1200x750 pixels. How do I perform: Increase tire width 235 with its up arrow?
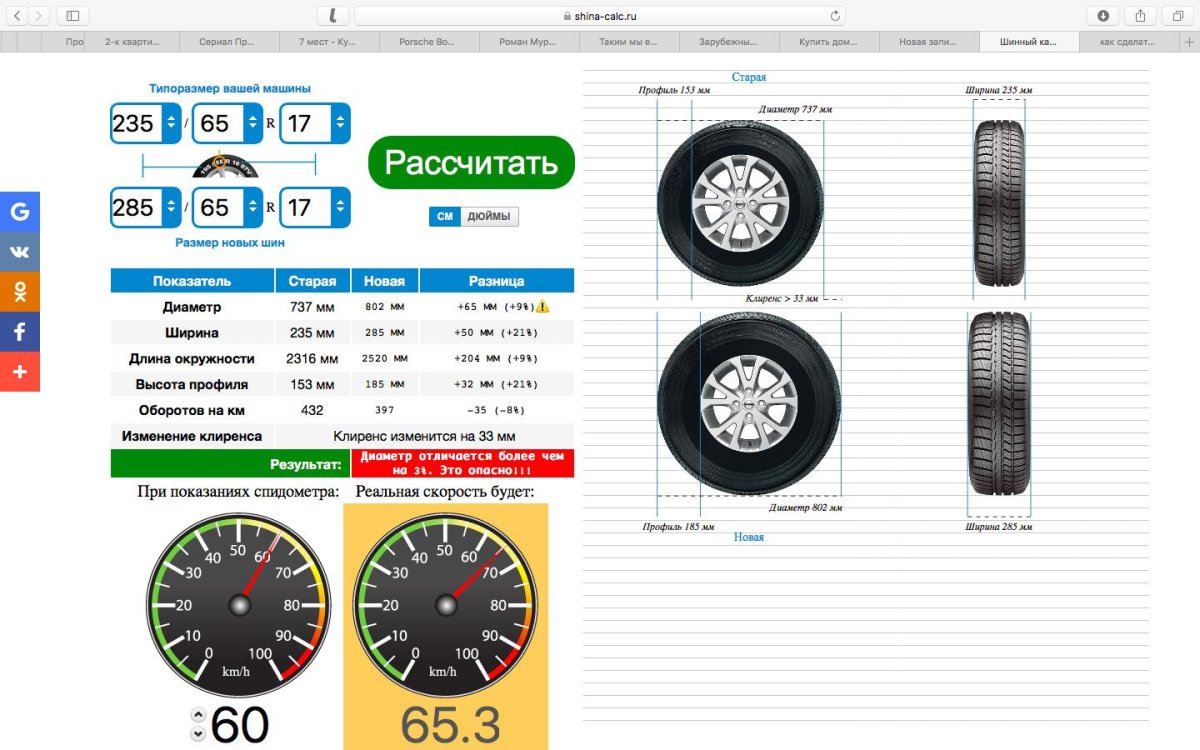(170, 118)
